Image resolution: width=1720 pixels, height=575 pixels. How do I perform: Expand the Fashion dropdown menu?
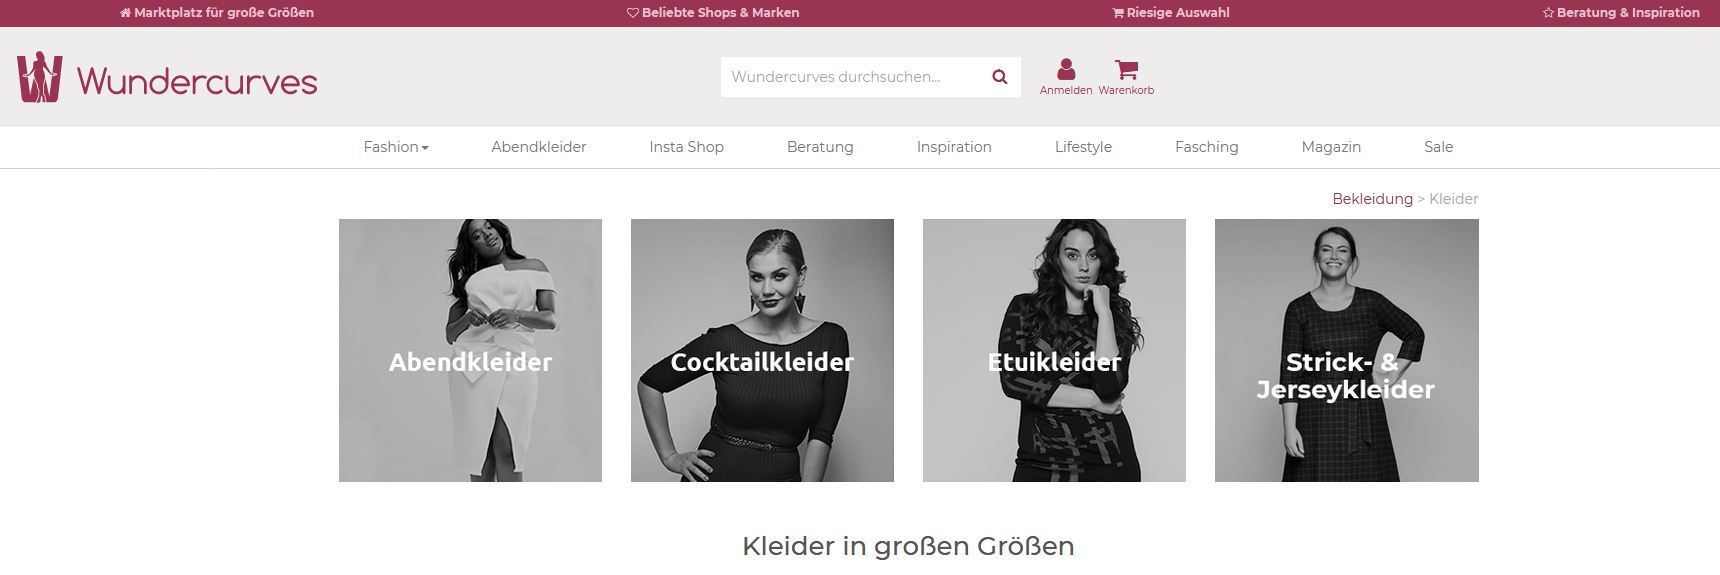pos(396,147)
